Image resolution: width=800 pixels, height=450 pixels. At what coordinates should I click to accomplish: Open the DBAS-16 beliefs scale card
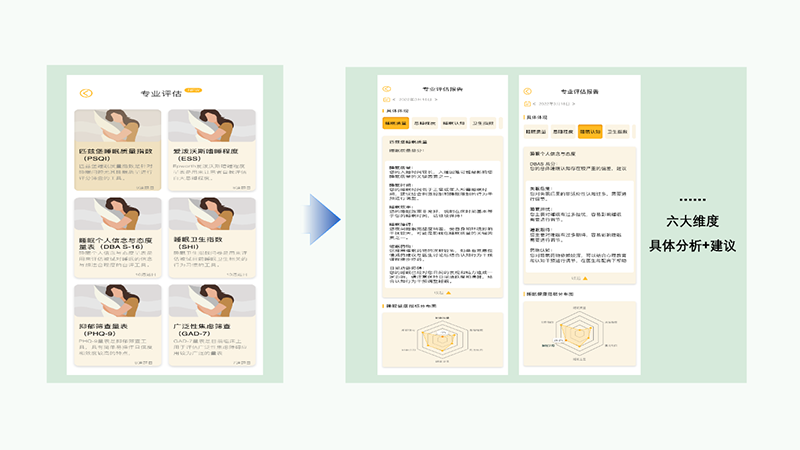117,238
